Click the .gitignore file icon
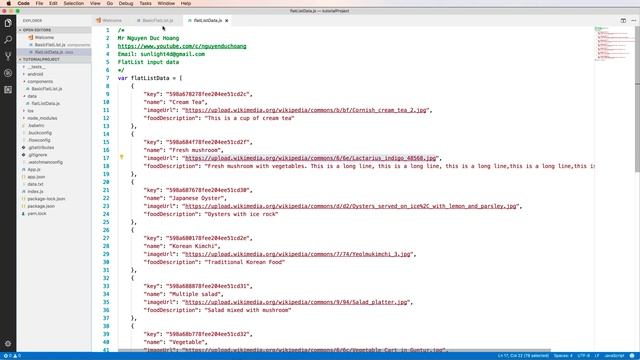 pyautogui.click(x=24, y=155)
